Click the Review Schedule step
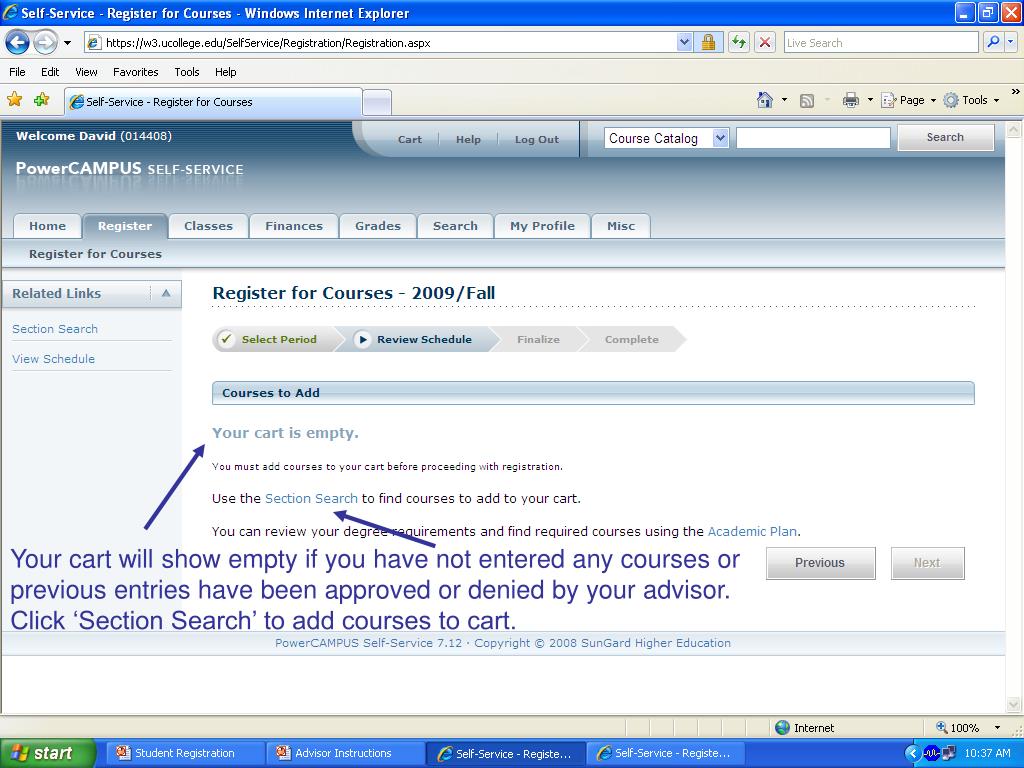 424,340
